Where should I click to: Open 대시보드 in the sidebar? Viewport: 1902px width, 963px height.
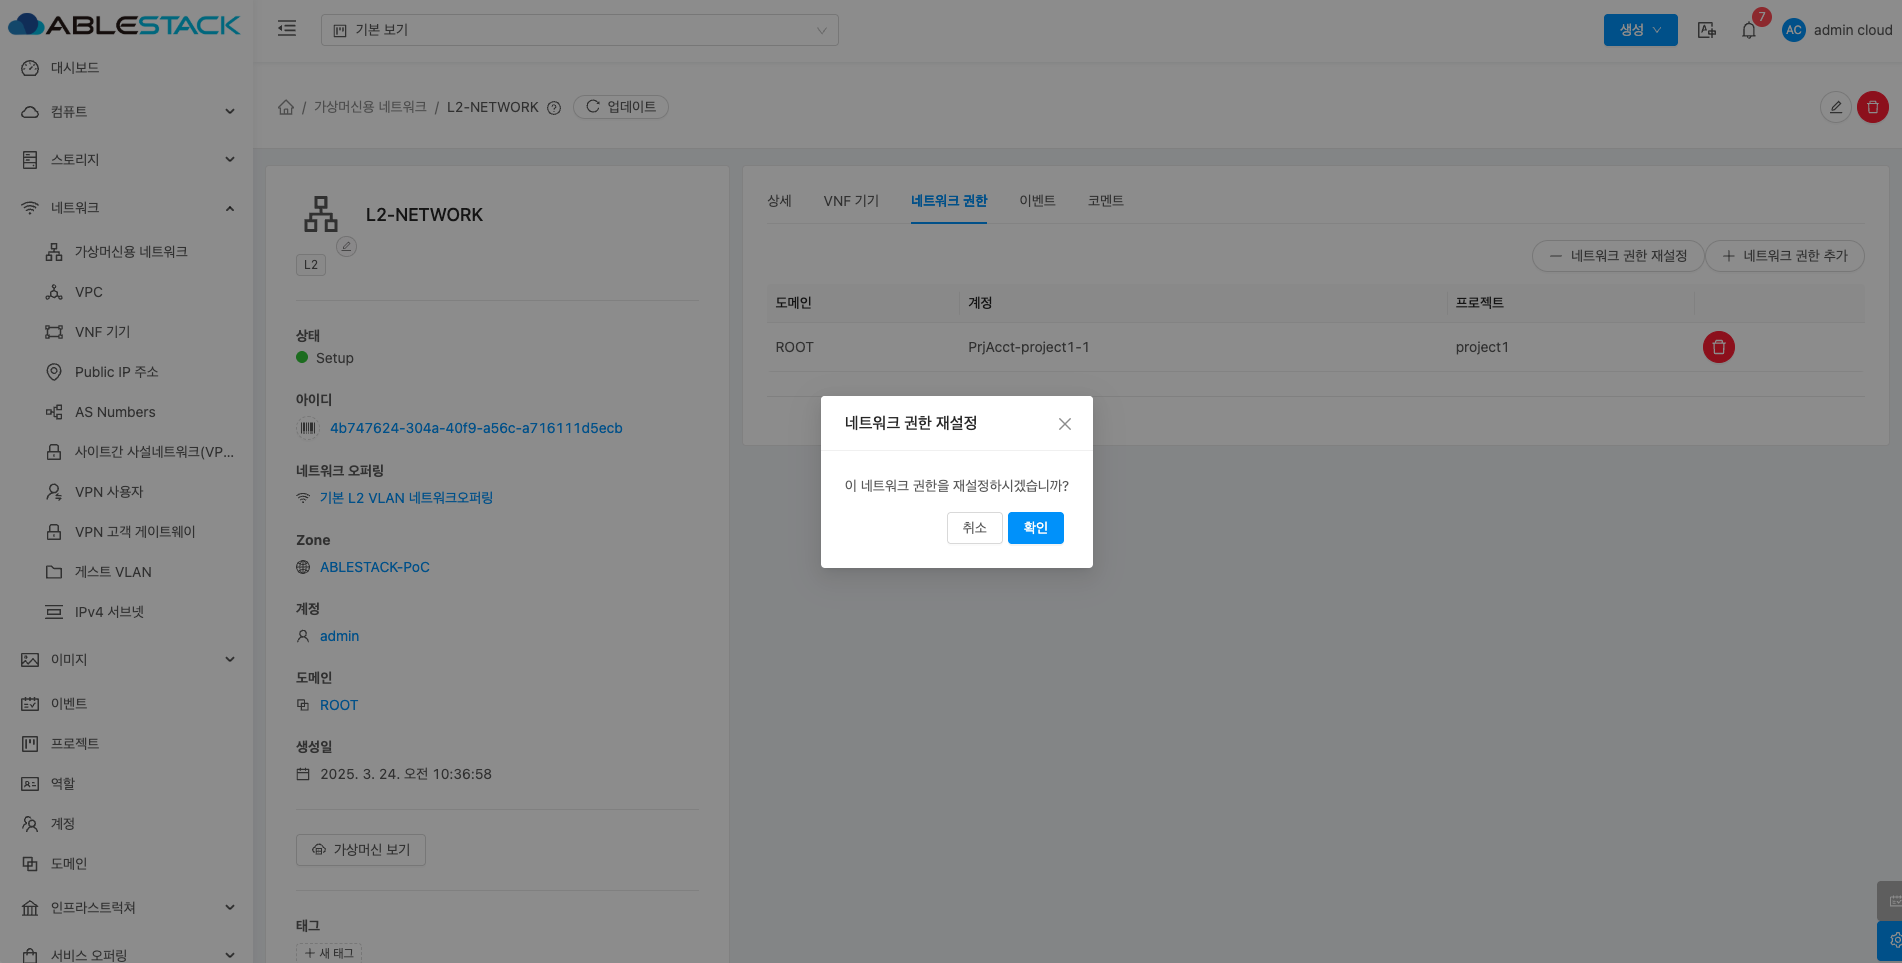[126, 68]
